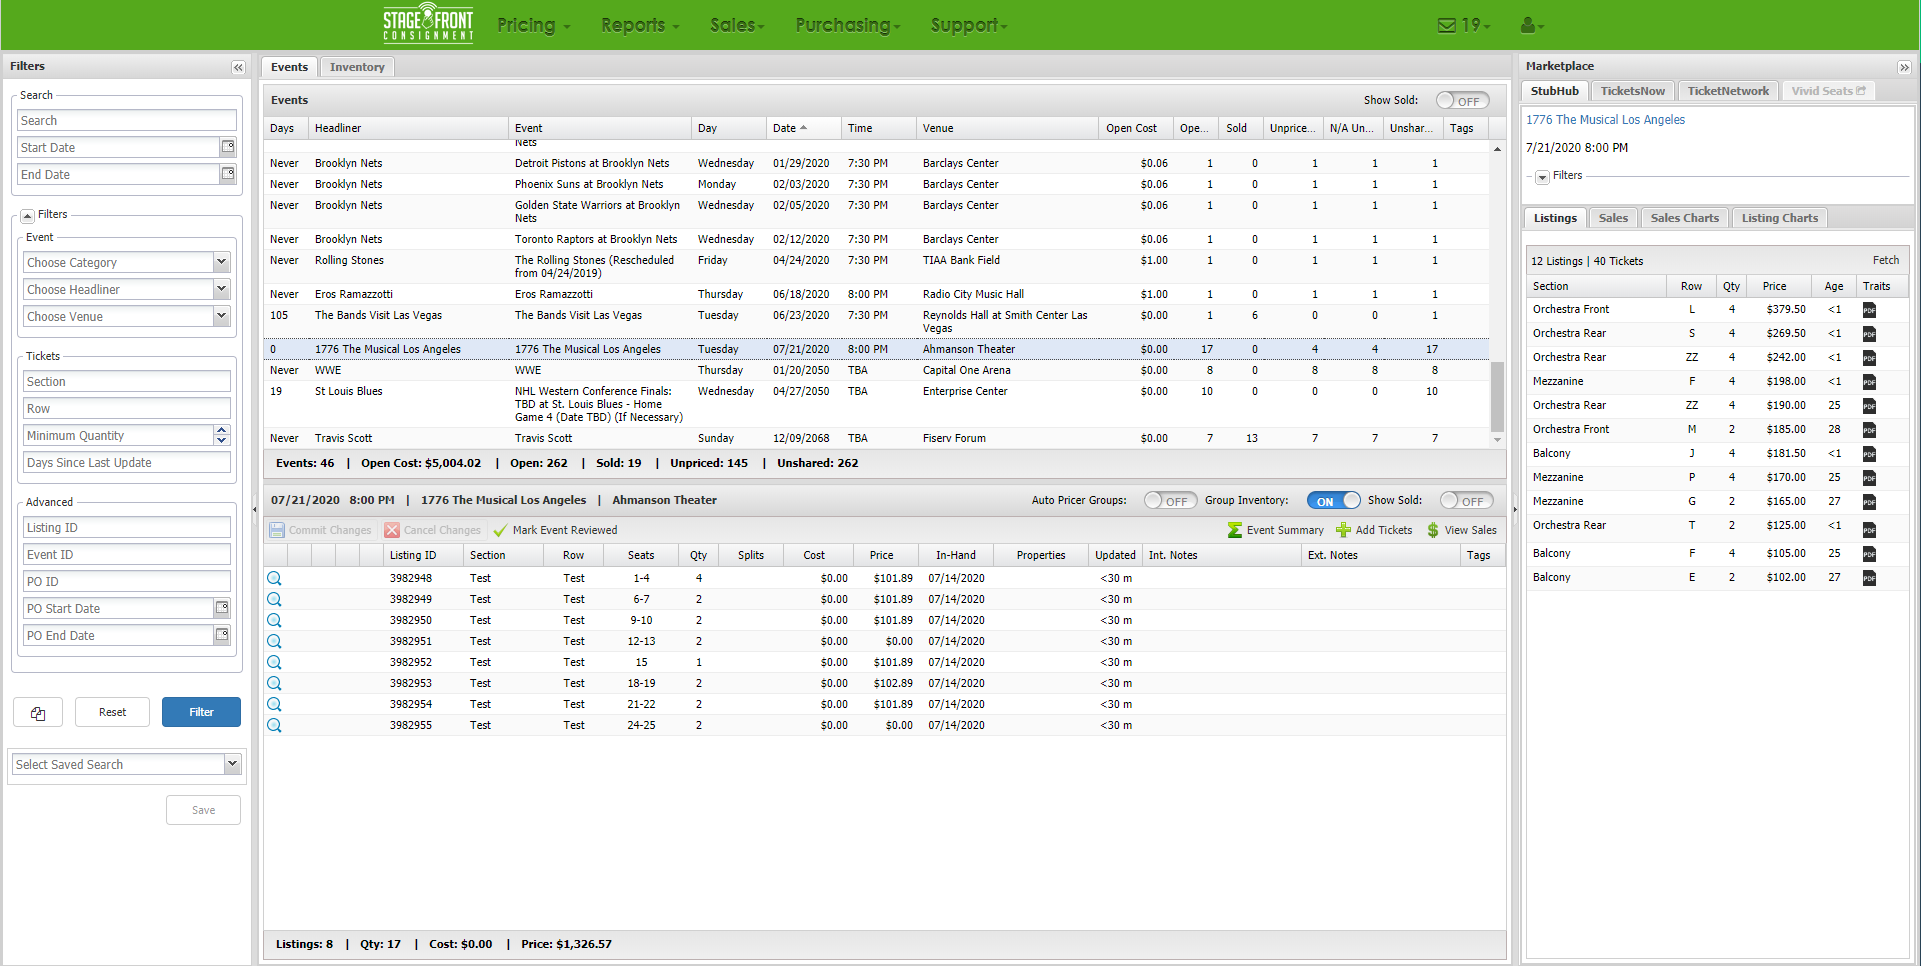Viewport: 1921px width, 966px height.
Task: Toggle Show Sold switch in Events header
Action: pos(1462,101)
